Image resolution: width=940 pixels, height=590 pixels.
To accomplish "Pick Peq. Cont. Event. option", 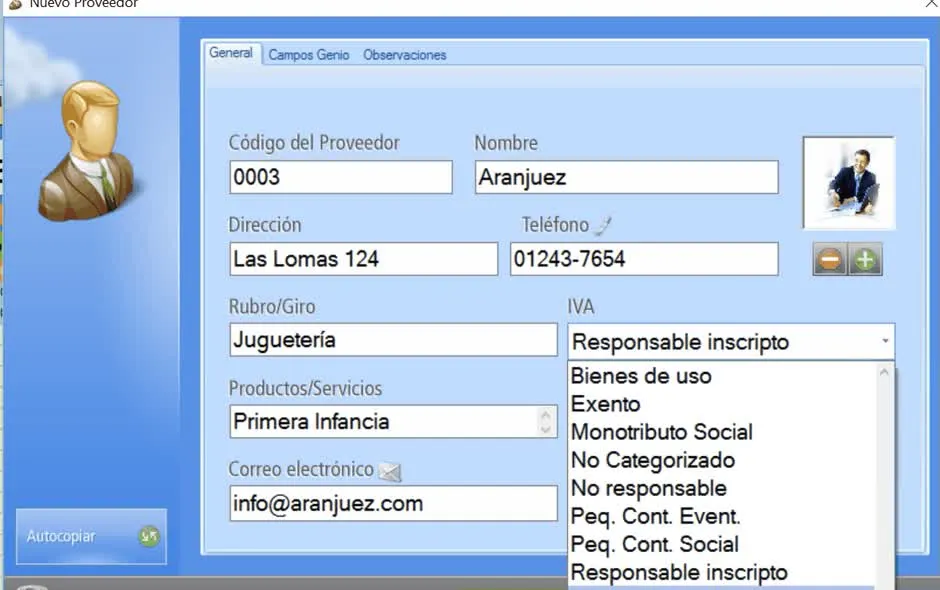I will point(722,516).
